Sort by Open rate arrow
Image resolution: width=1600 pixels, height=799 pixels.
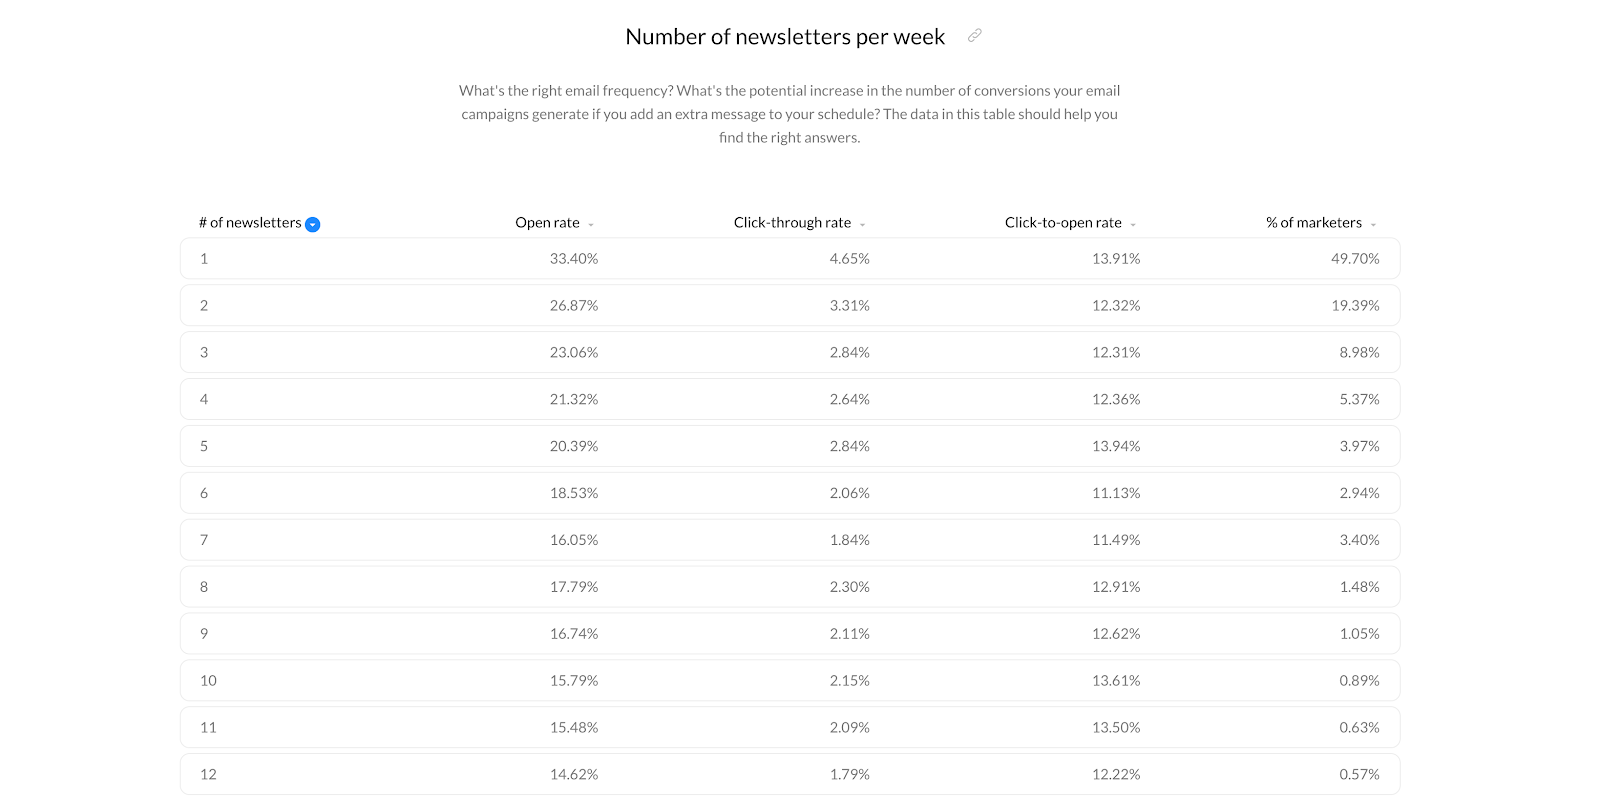pyautogui.click(x=591, y=224)
